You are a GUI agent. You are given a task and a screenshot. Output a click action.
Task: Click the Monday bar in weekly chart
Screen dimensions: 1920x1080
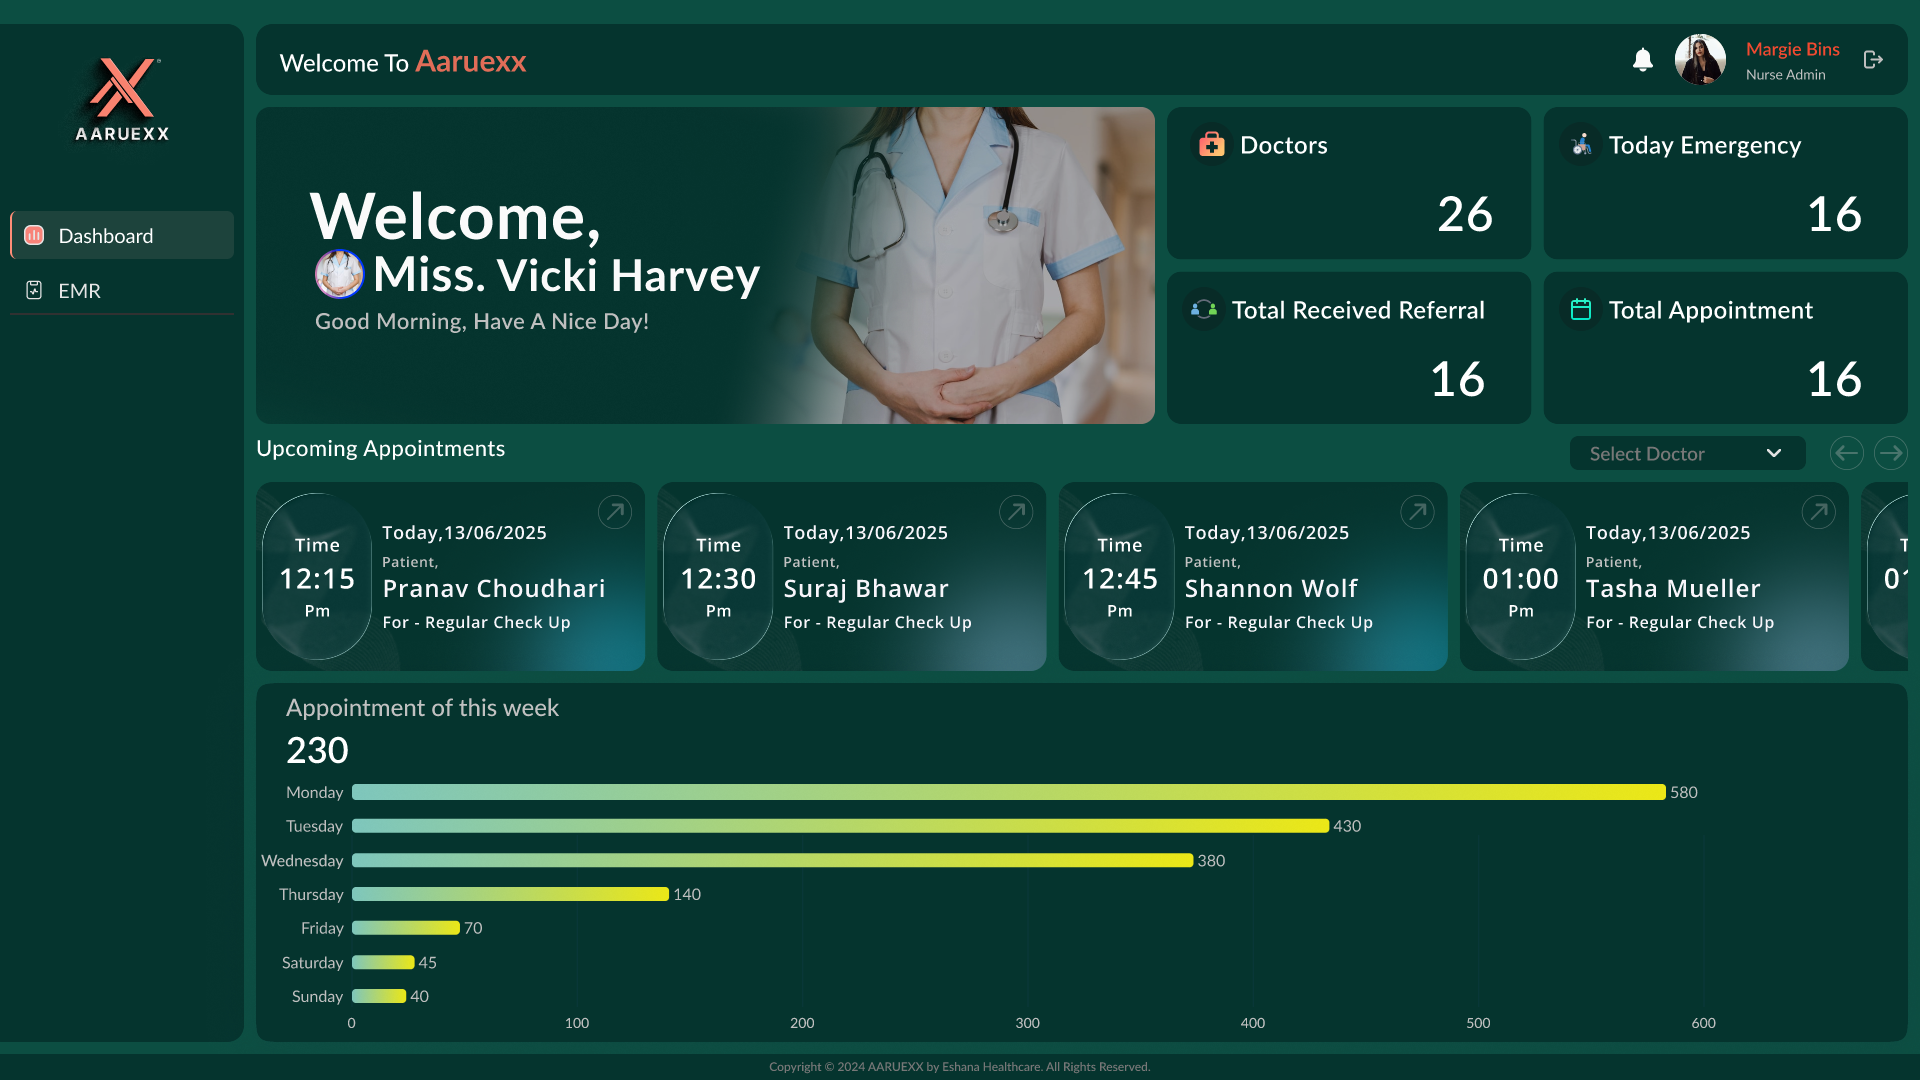click(x=1008, y=792)
